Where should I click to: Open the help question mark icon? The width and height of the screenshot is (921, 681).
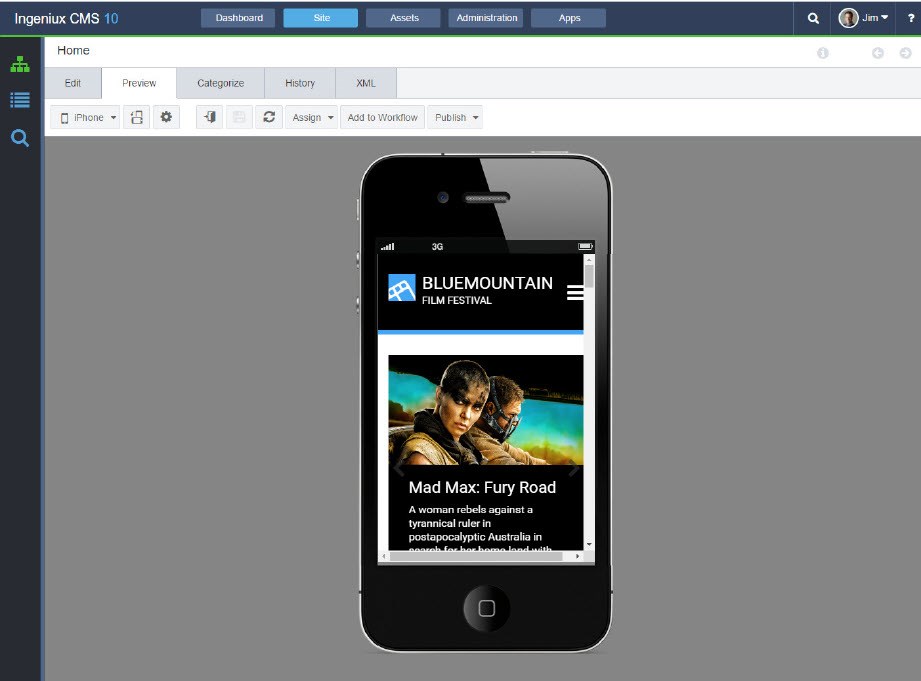(x=910, y=18)
